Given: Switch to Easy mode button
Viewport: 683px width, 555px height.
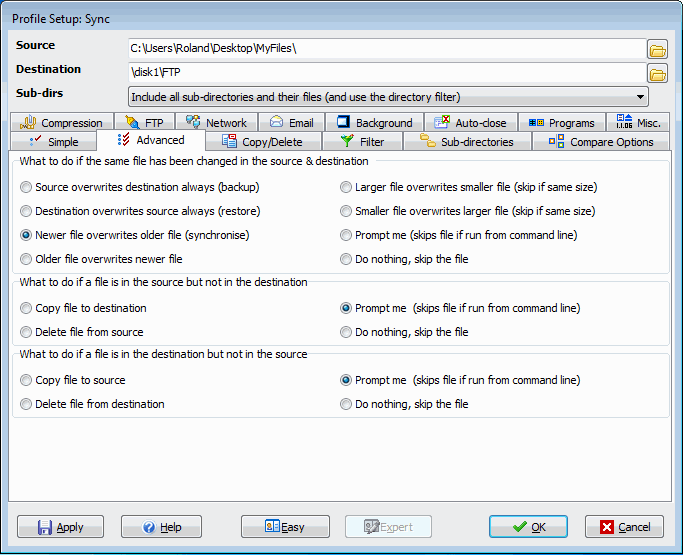Looking at the screenshot, I should point(285,527).
